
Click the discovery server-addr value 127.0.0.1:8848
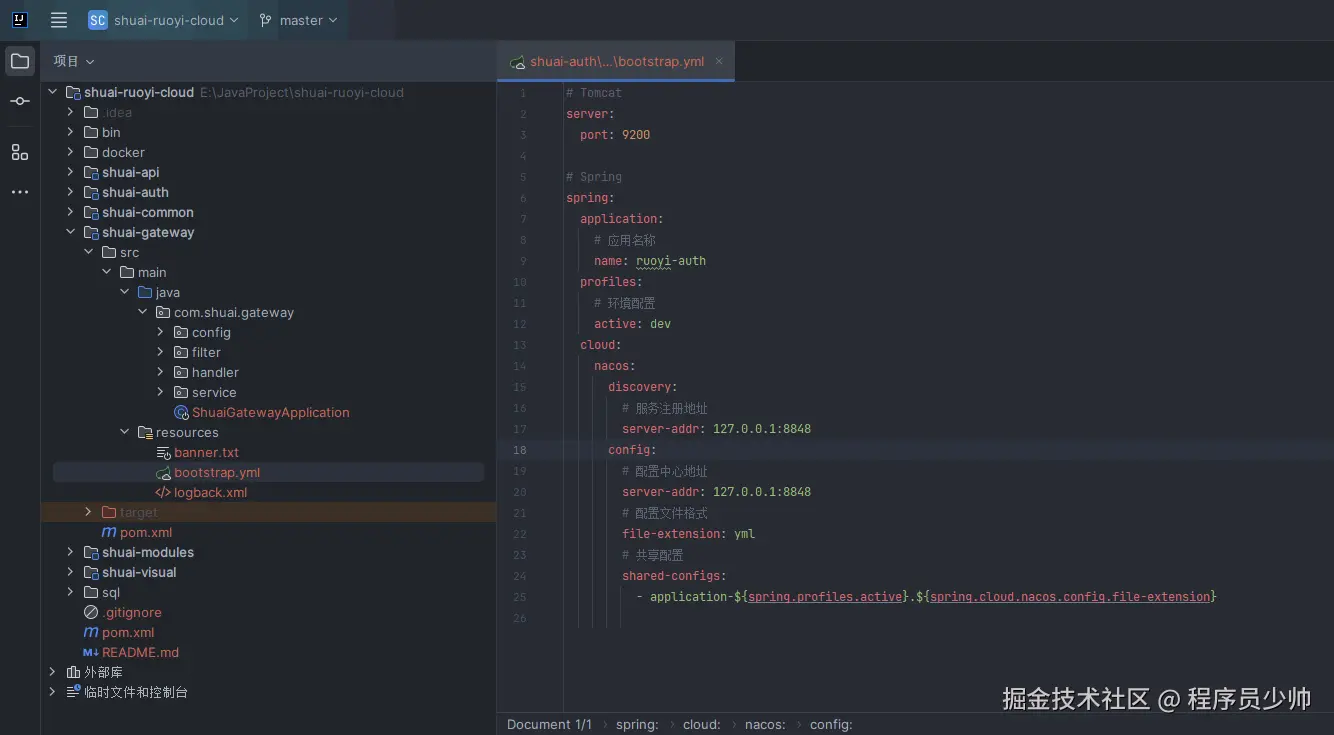click(762, 429)
